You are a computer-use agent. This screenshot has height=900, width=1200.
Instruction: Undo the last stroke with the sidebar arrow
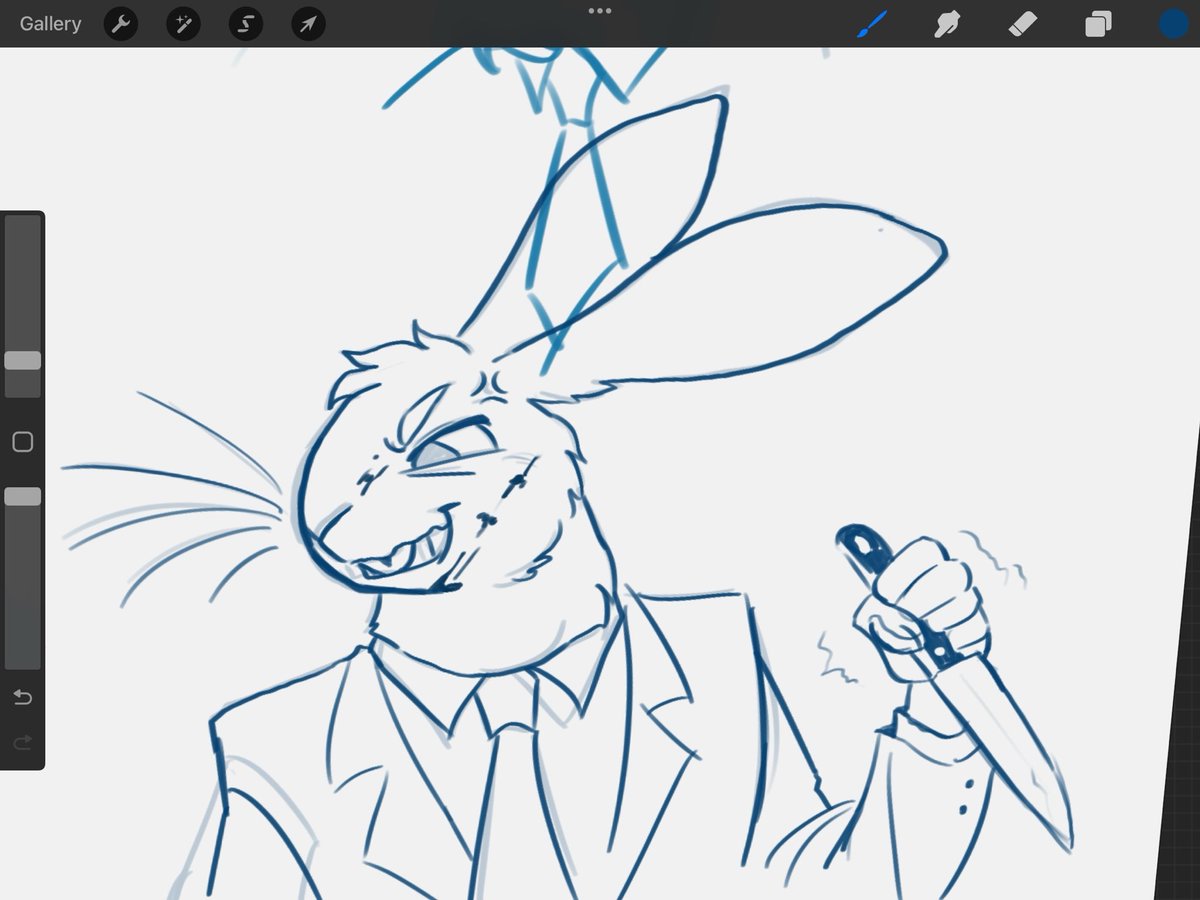(x=22, y=698)
